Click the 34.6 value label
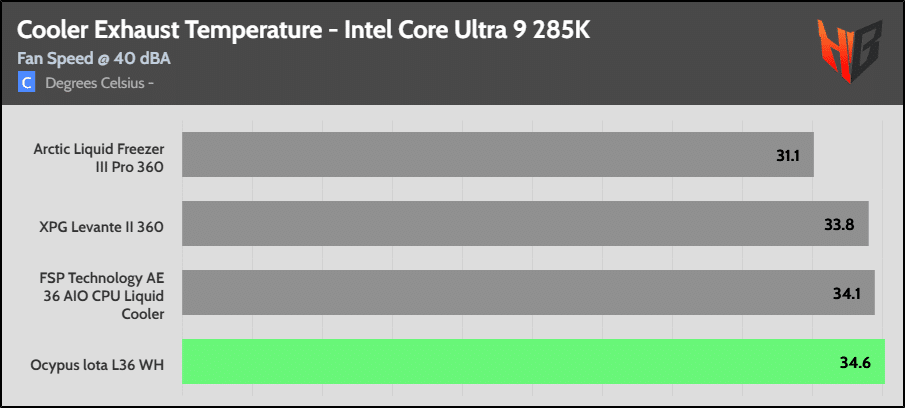This screenshot has height=408, width=905. 855,362
